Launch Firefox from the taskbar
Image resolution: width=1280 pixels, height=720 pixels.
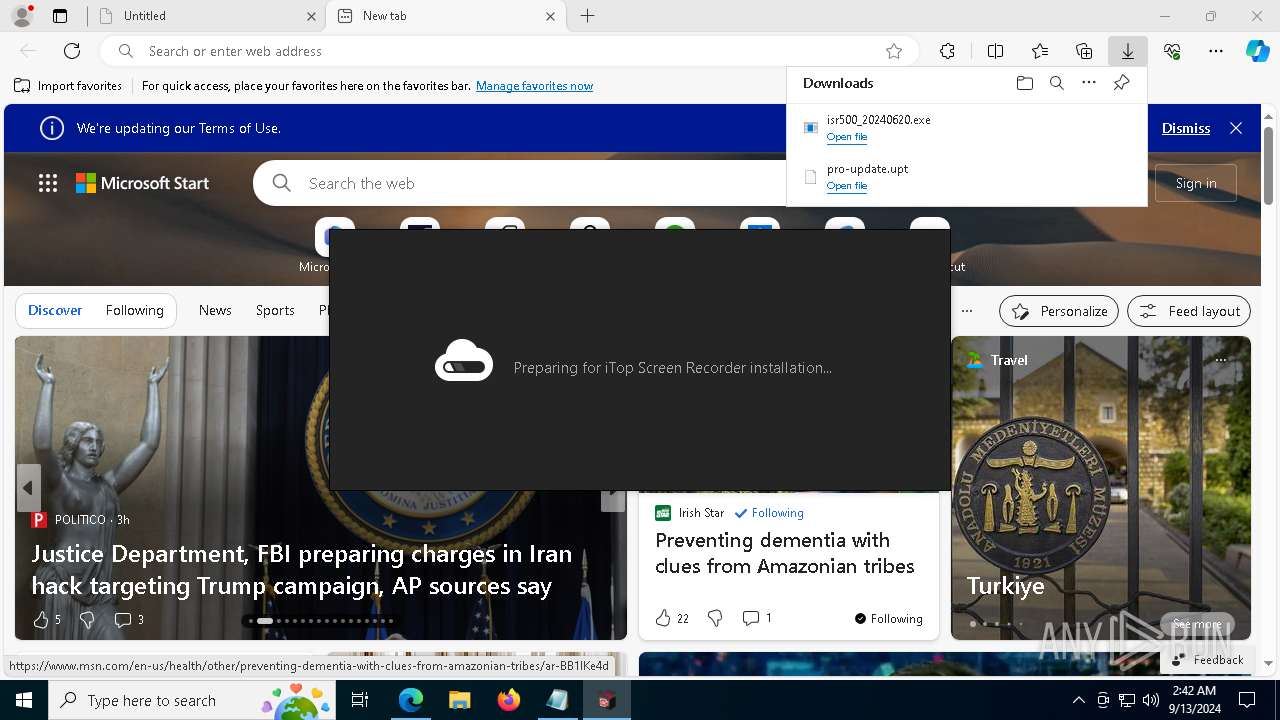pyautogui.click(x=508, y=700)
